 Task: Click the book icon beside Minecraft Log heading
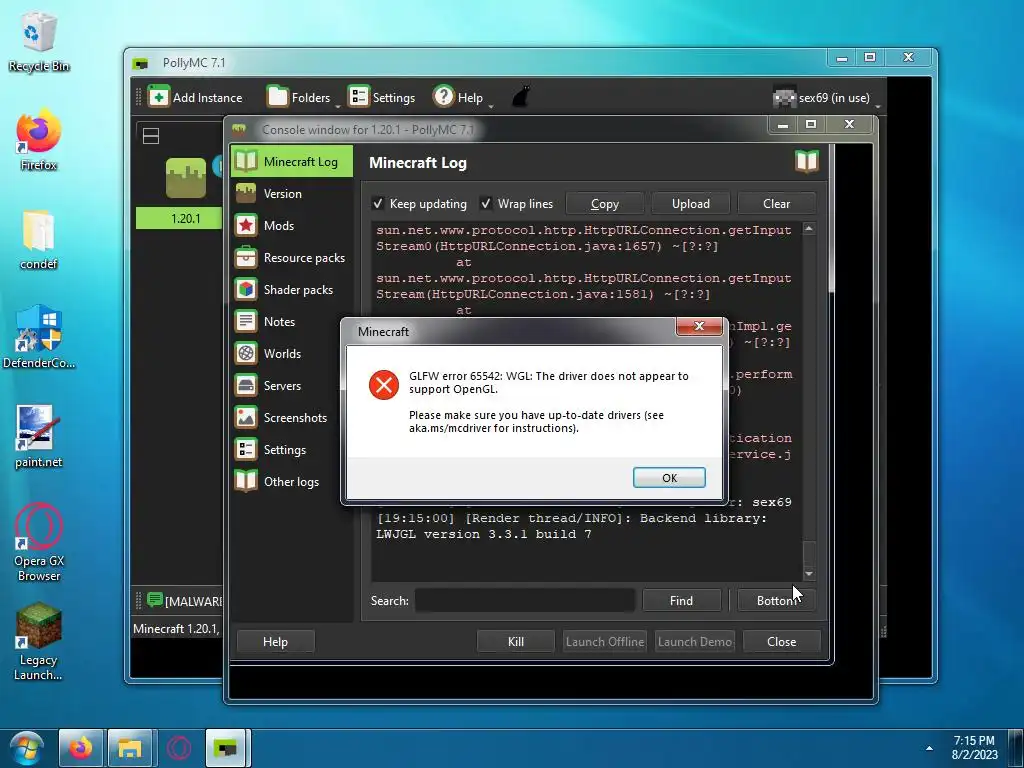click(807, 161)
